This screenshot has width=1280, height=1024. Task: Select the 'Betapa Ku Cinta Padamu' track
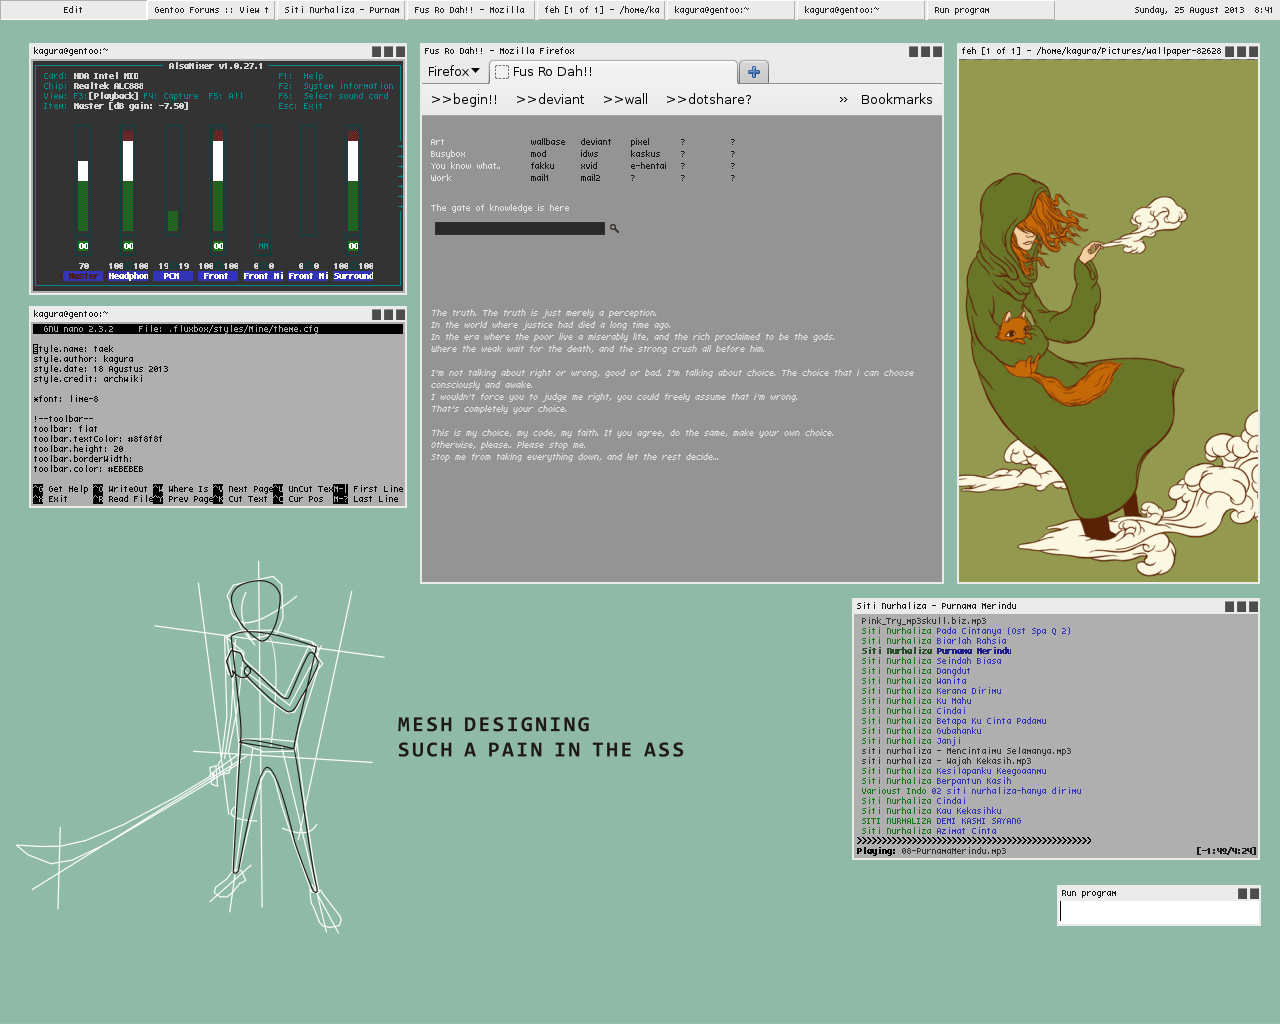(x=954, y=721)
